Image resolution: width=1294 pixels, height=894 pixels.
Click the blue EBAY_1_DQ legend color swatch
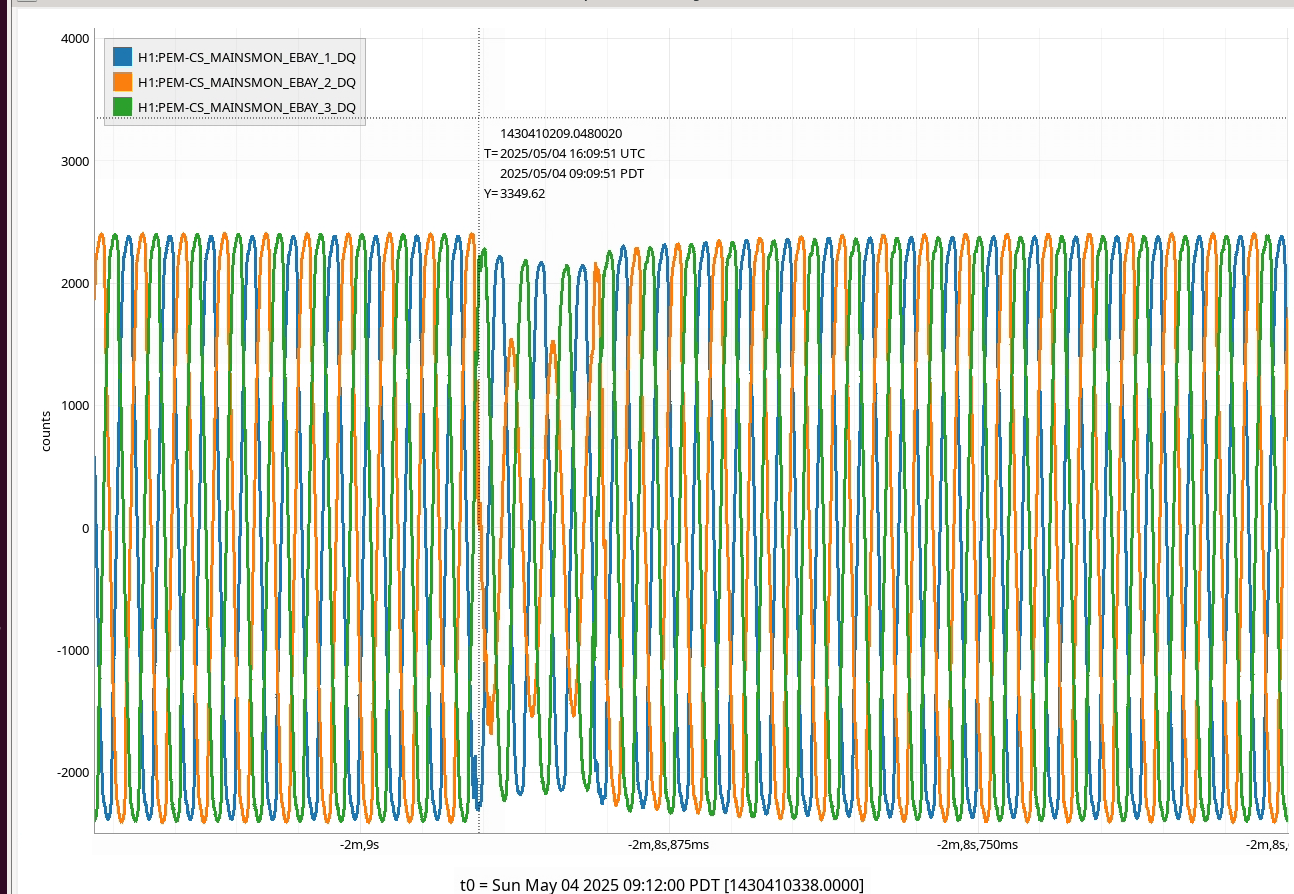(123, 57)
